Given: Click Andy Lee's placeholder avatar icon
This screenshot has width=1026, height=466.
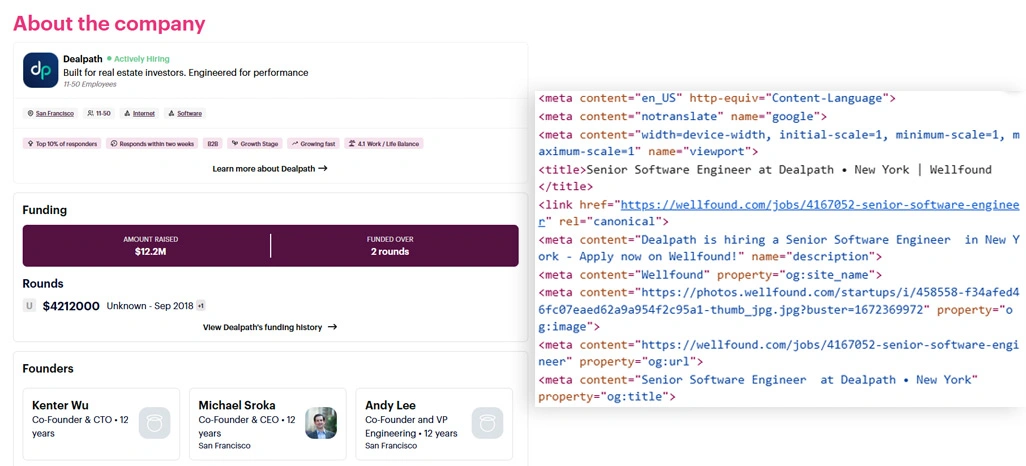Looking at the screenshot, I should [487, 423].
